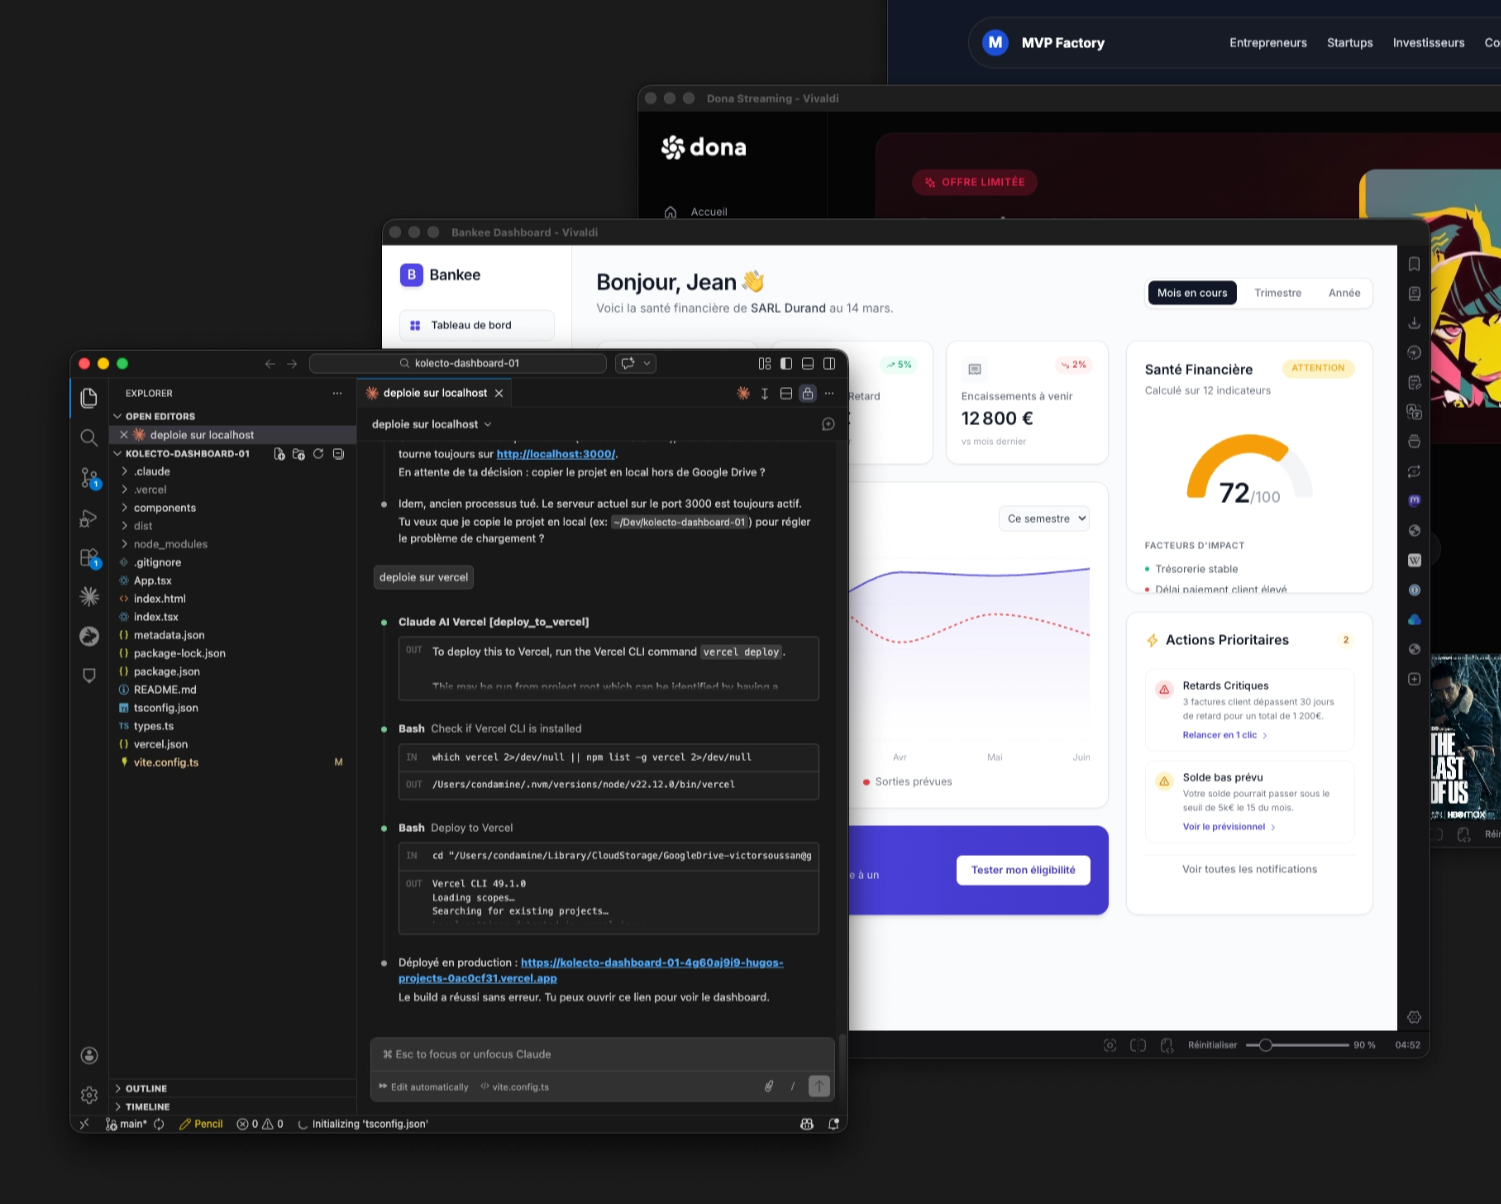
Task: Expand the OUTLINE section
Action: [x=146, y=1089]
